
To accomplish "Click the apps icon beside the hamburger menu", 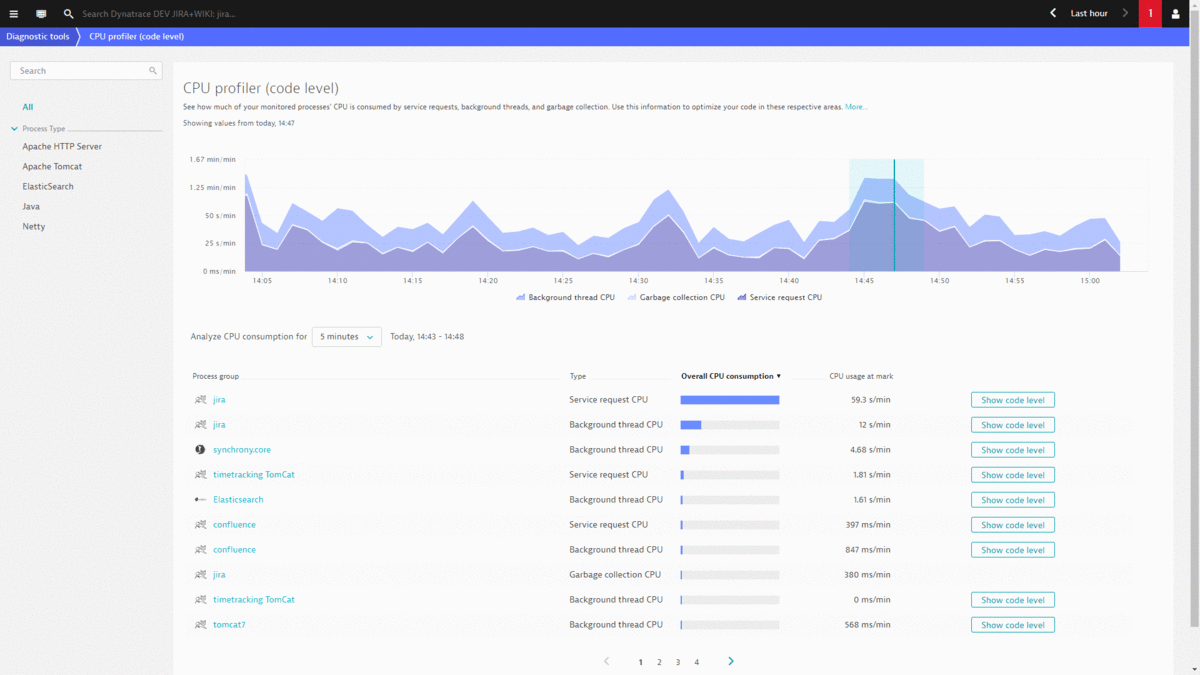I will pos(40,13).
